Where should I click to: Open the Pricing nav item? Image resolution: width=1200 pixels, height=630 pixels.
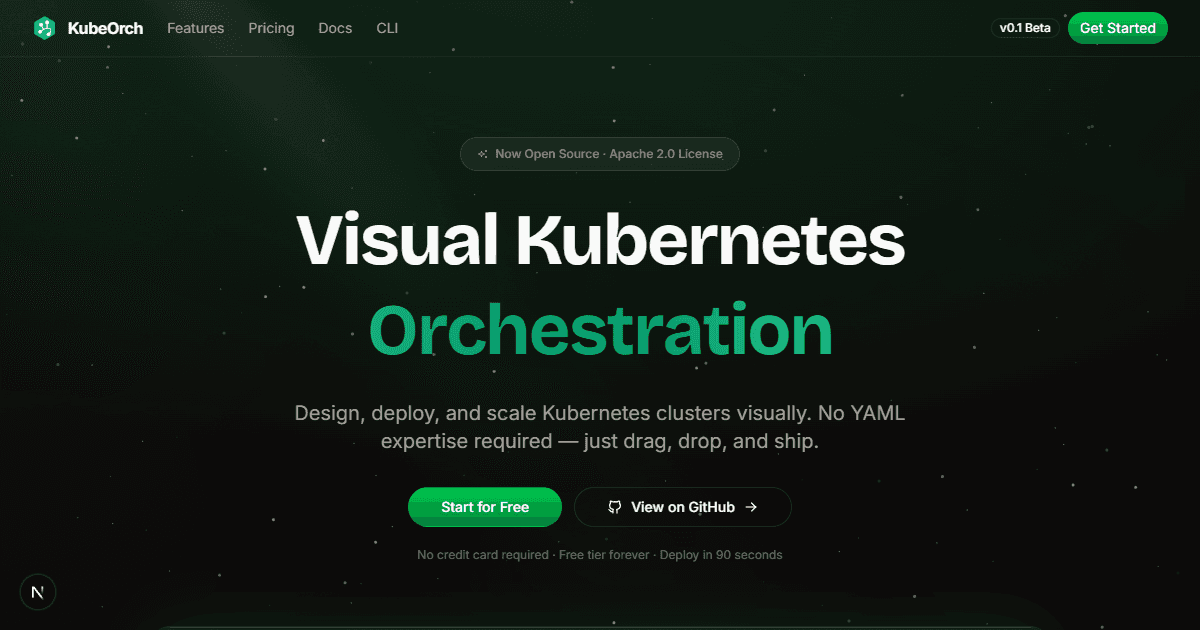(272, 28)
